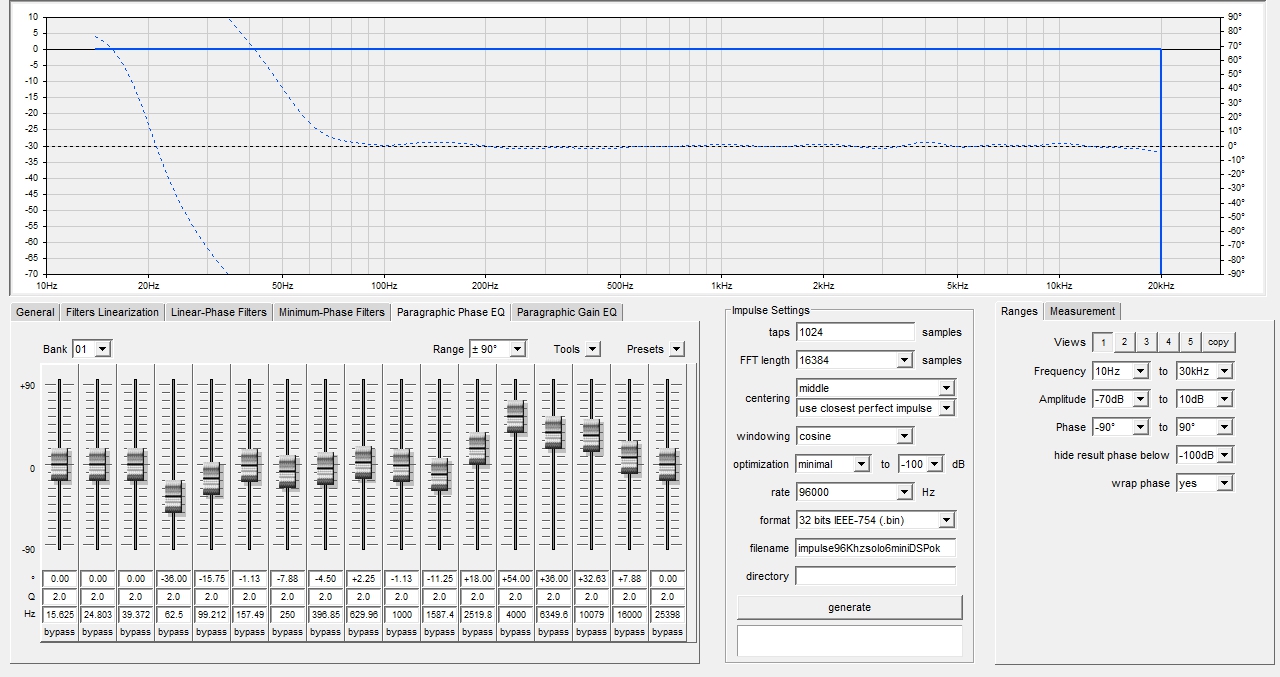The width and height of the screenshot is (1280, 677).
Task: Toggle bypass for the 2519.8 Hz band
Action: click(477, 632)
